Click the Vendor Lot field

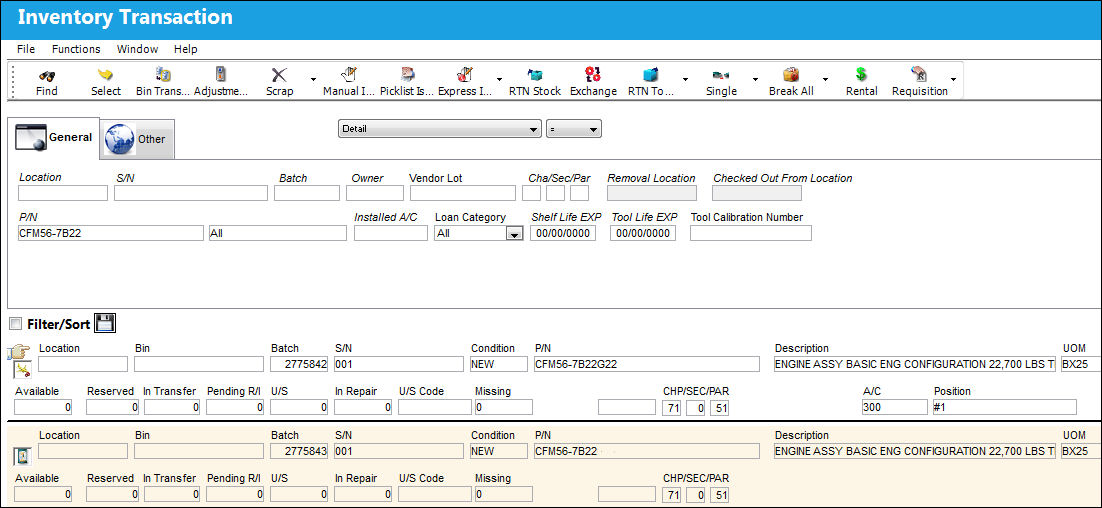[x=462, y=193]
